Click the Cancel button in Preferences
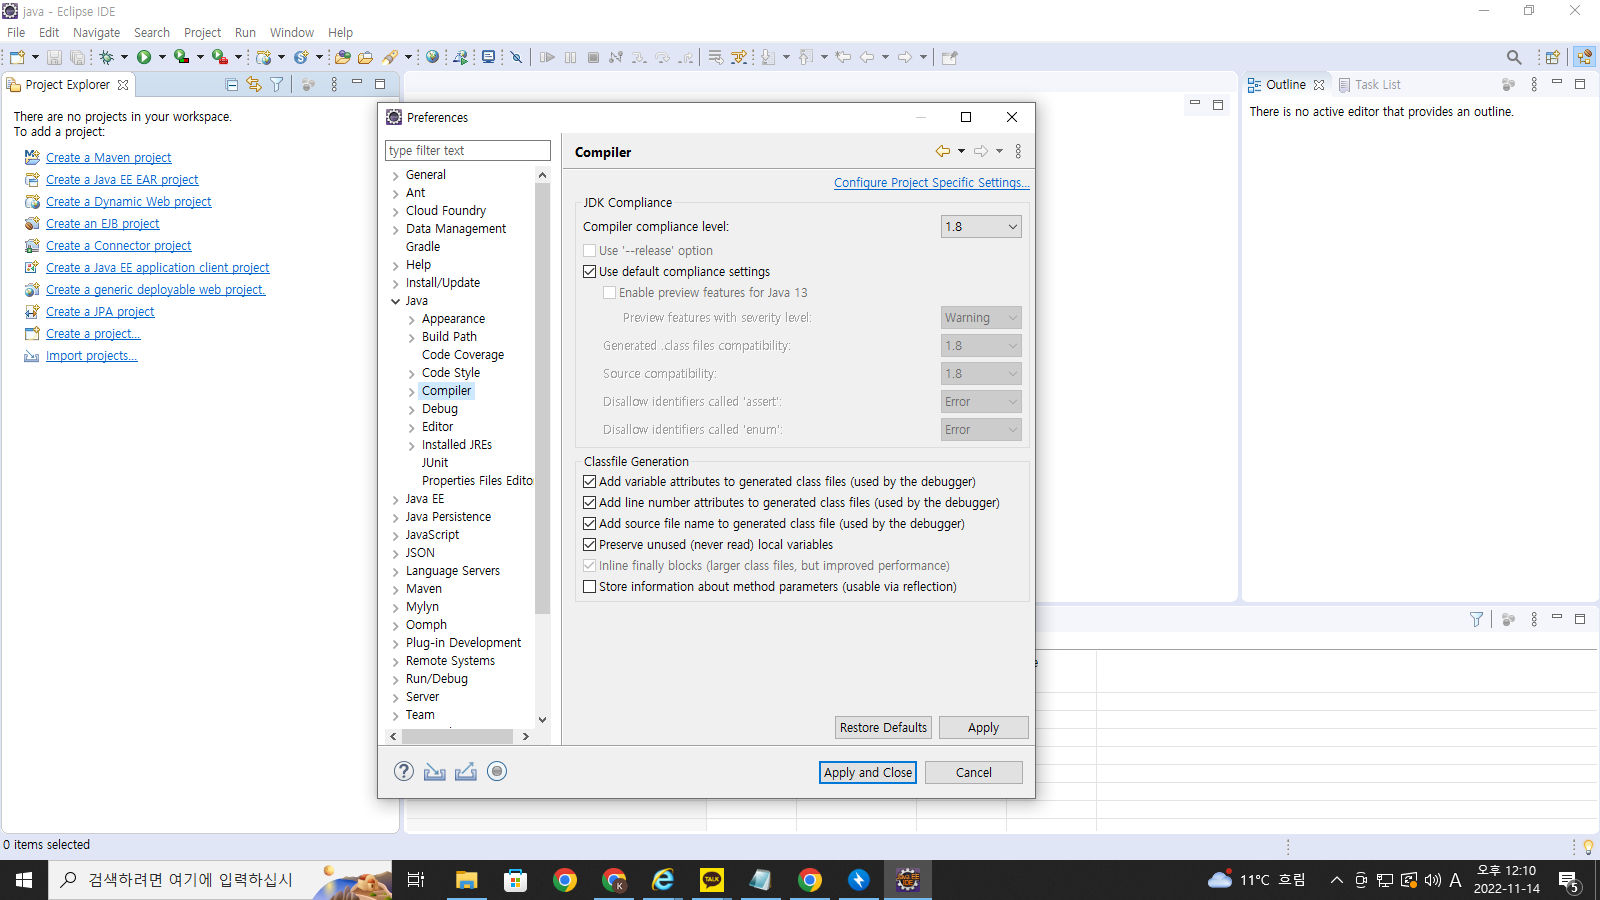Screen dimensions: 1600x900 coord(974,773)
